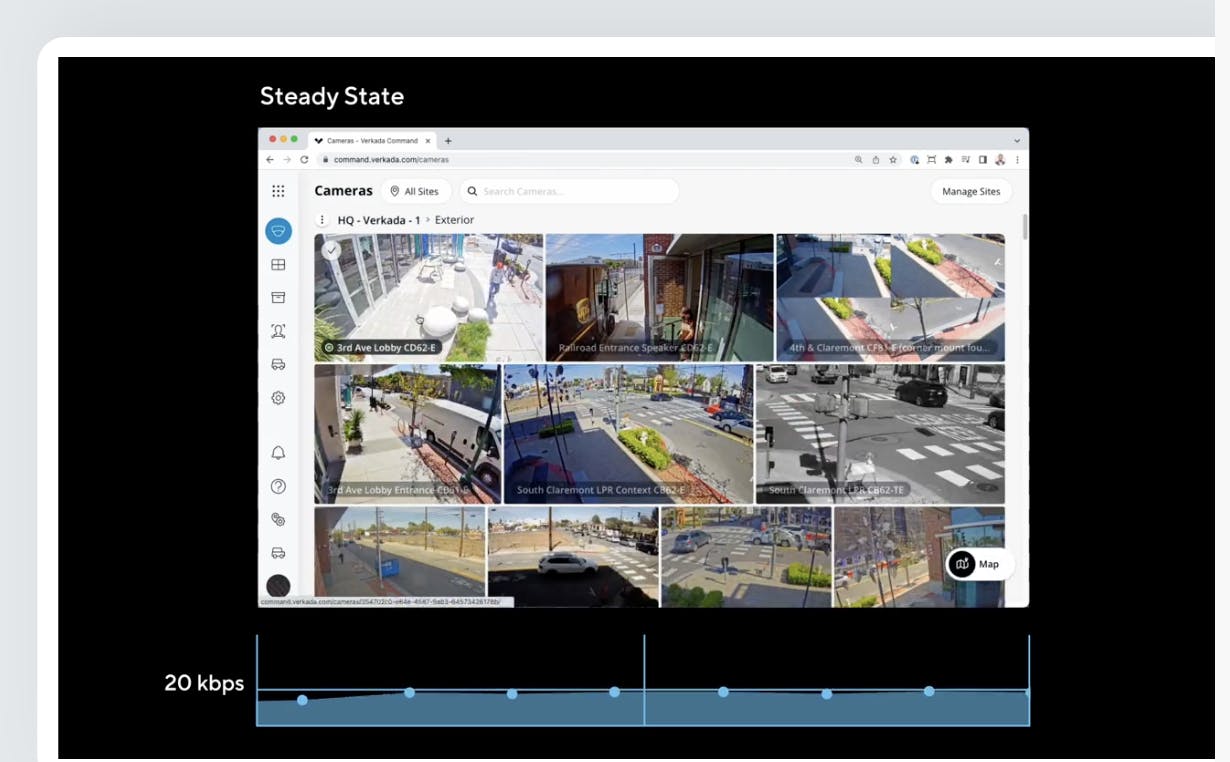Open the Railroad Entrance Speaker camera feed

point(659,297)
